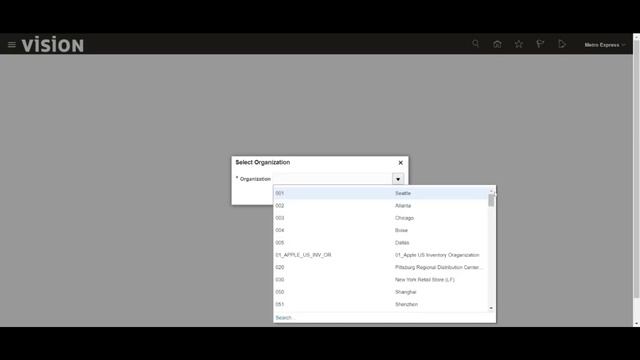This screenshot has width=640, height=360.
Task: Select organization 004 Boise
Action: click(381, 230)
